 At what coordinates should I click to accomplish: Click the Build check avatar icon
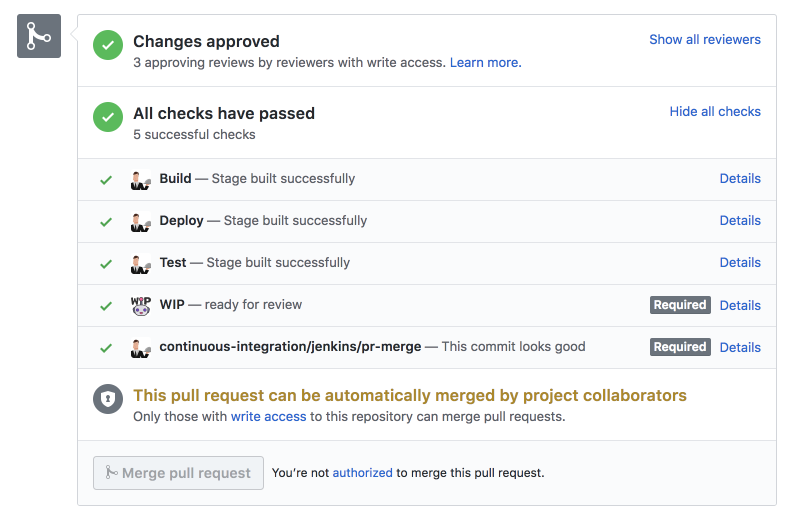pyautogui.click(x=140, y=179)
